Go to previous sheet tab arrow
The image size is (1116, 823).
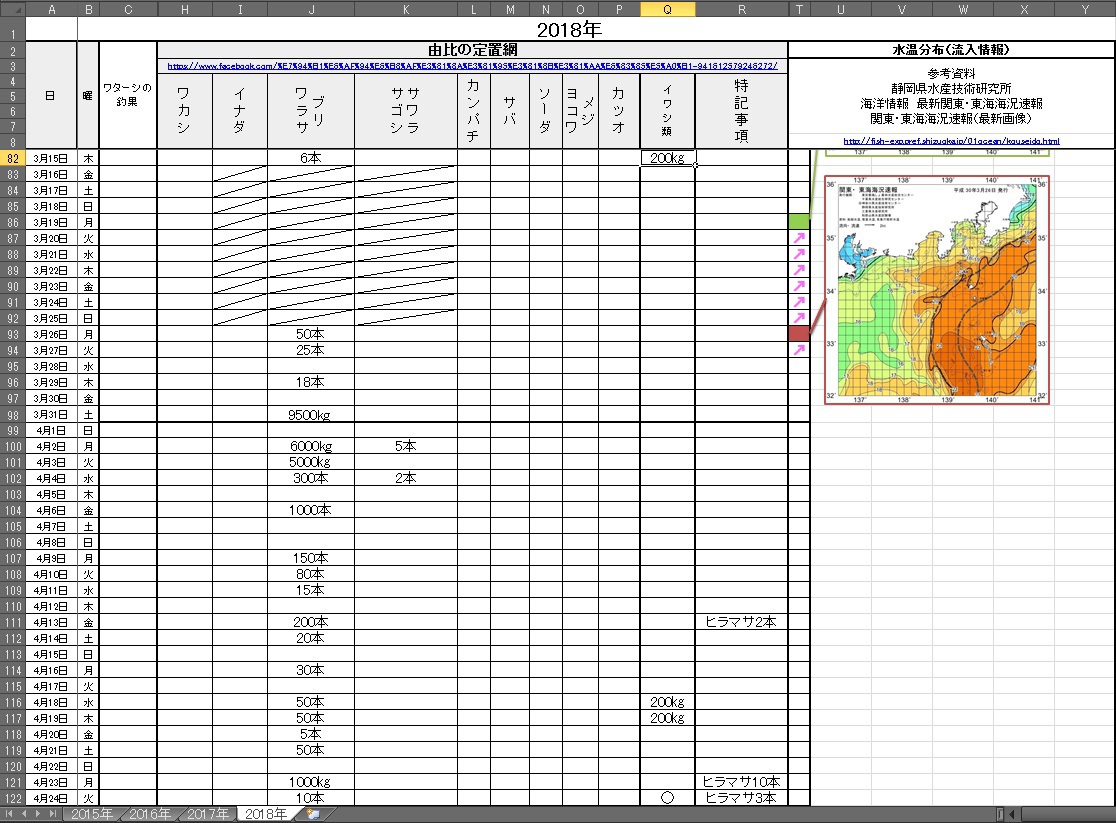(x=23, y=814)
